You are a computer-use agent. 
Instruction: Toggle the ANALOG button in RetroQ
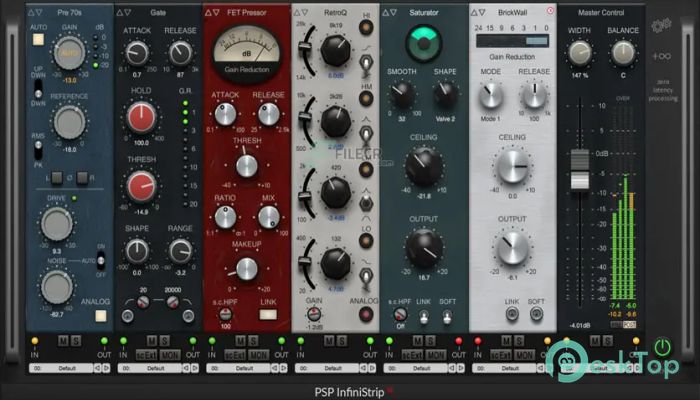pos(366,314)
